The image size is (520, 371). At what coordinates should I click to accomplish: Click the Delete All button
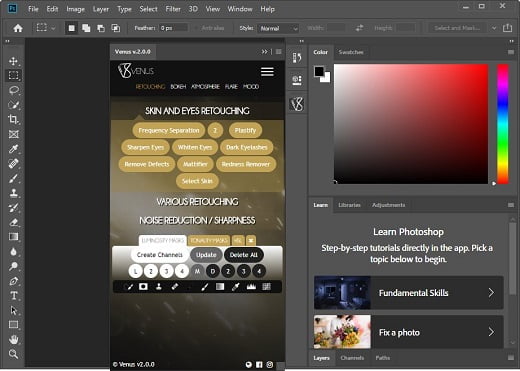[244, 255]
